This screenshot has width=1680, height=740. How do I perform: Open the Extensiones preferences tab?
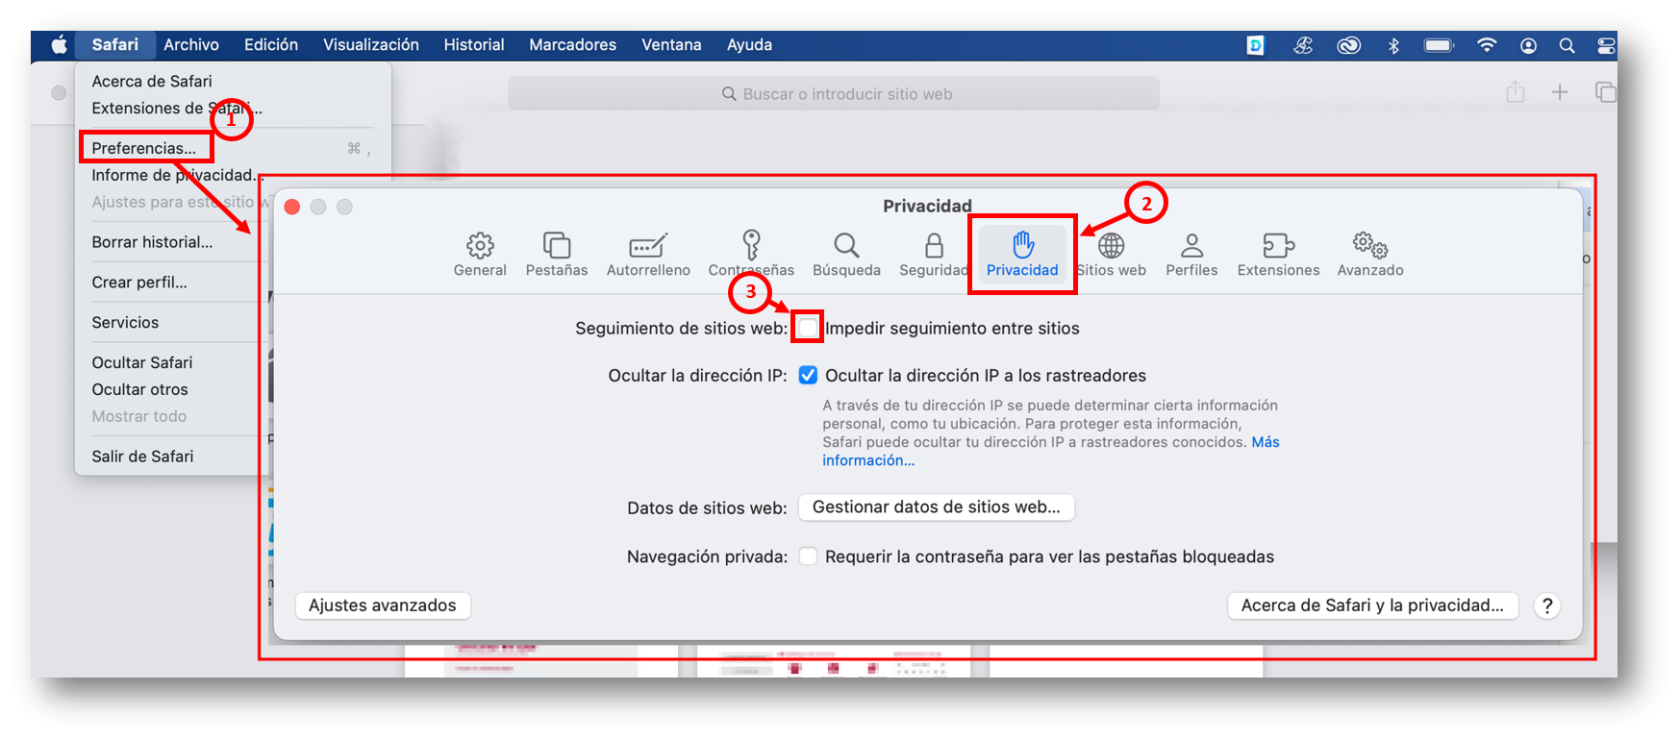click(x=1278, y=254)
